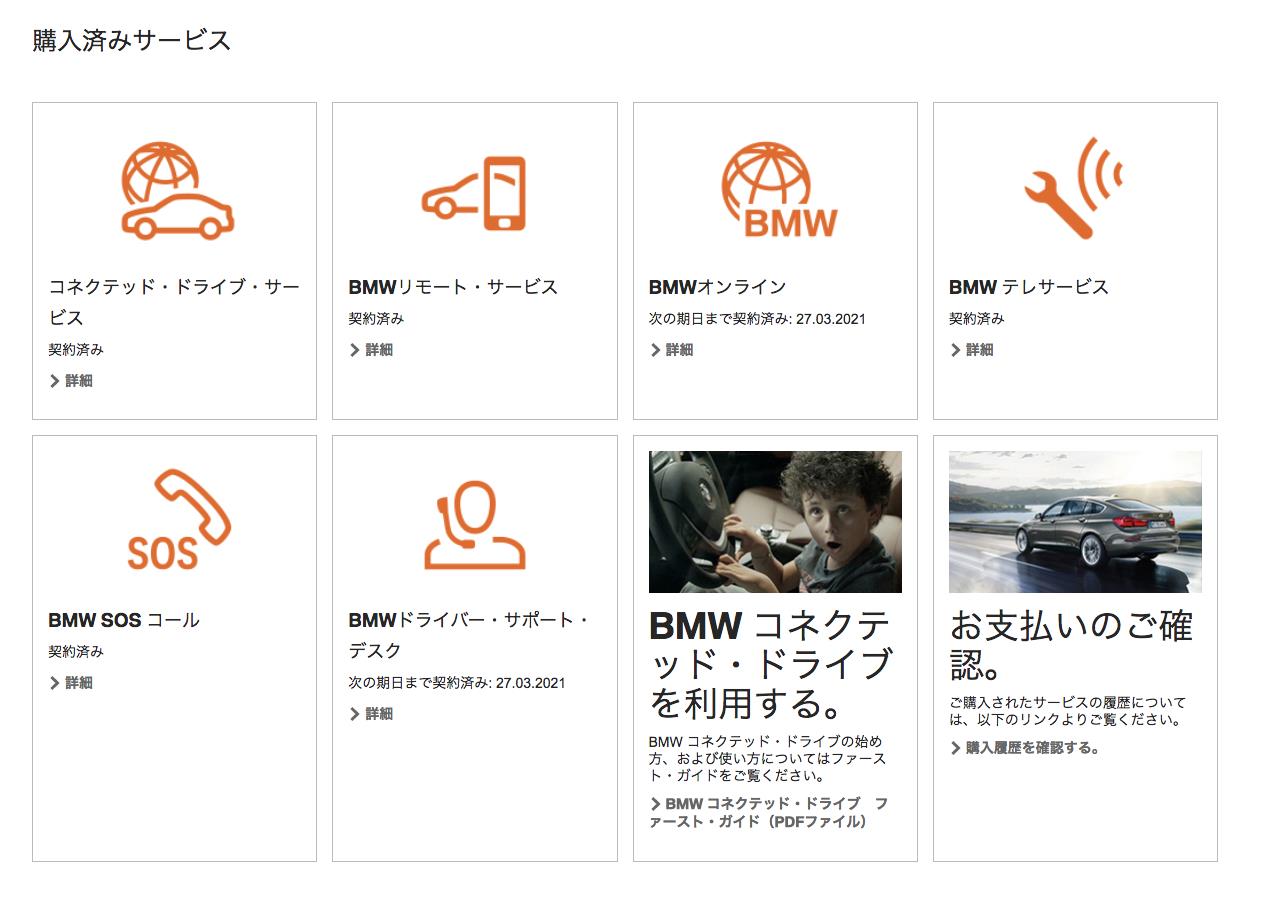Click the BMWドライバー・サポート・デスク title
Screen dimensions: 1270x900
click(470, 635)
